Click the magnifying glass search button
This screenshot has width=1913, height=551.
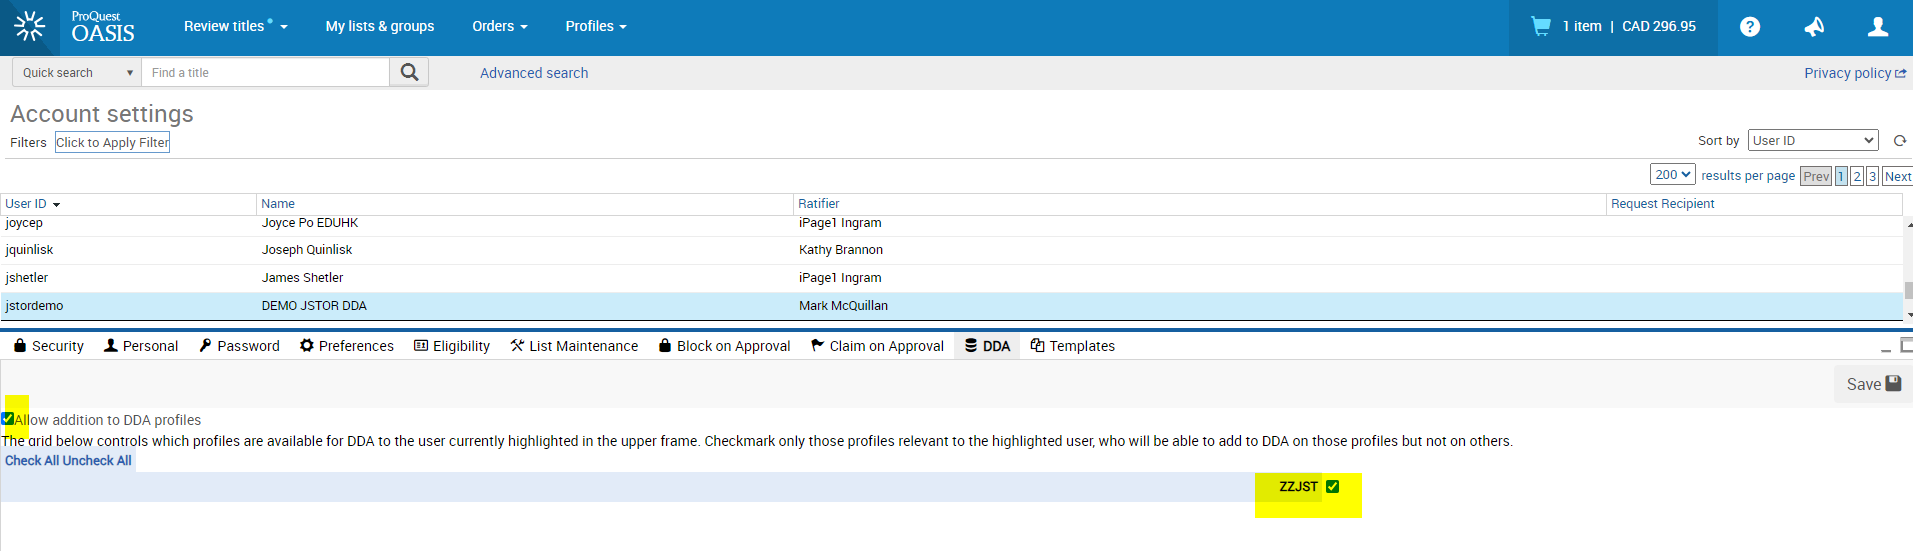pyautogui.click(x=409, y=72)
